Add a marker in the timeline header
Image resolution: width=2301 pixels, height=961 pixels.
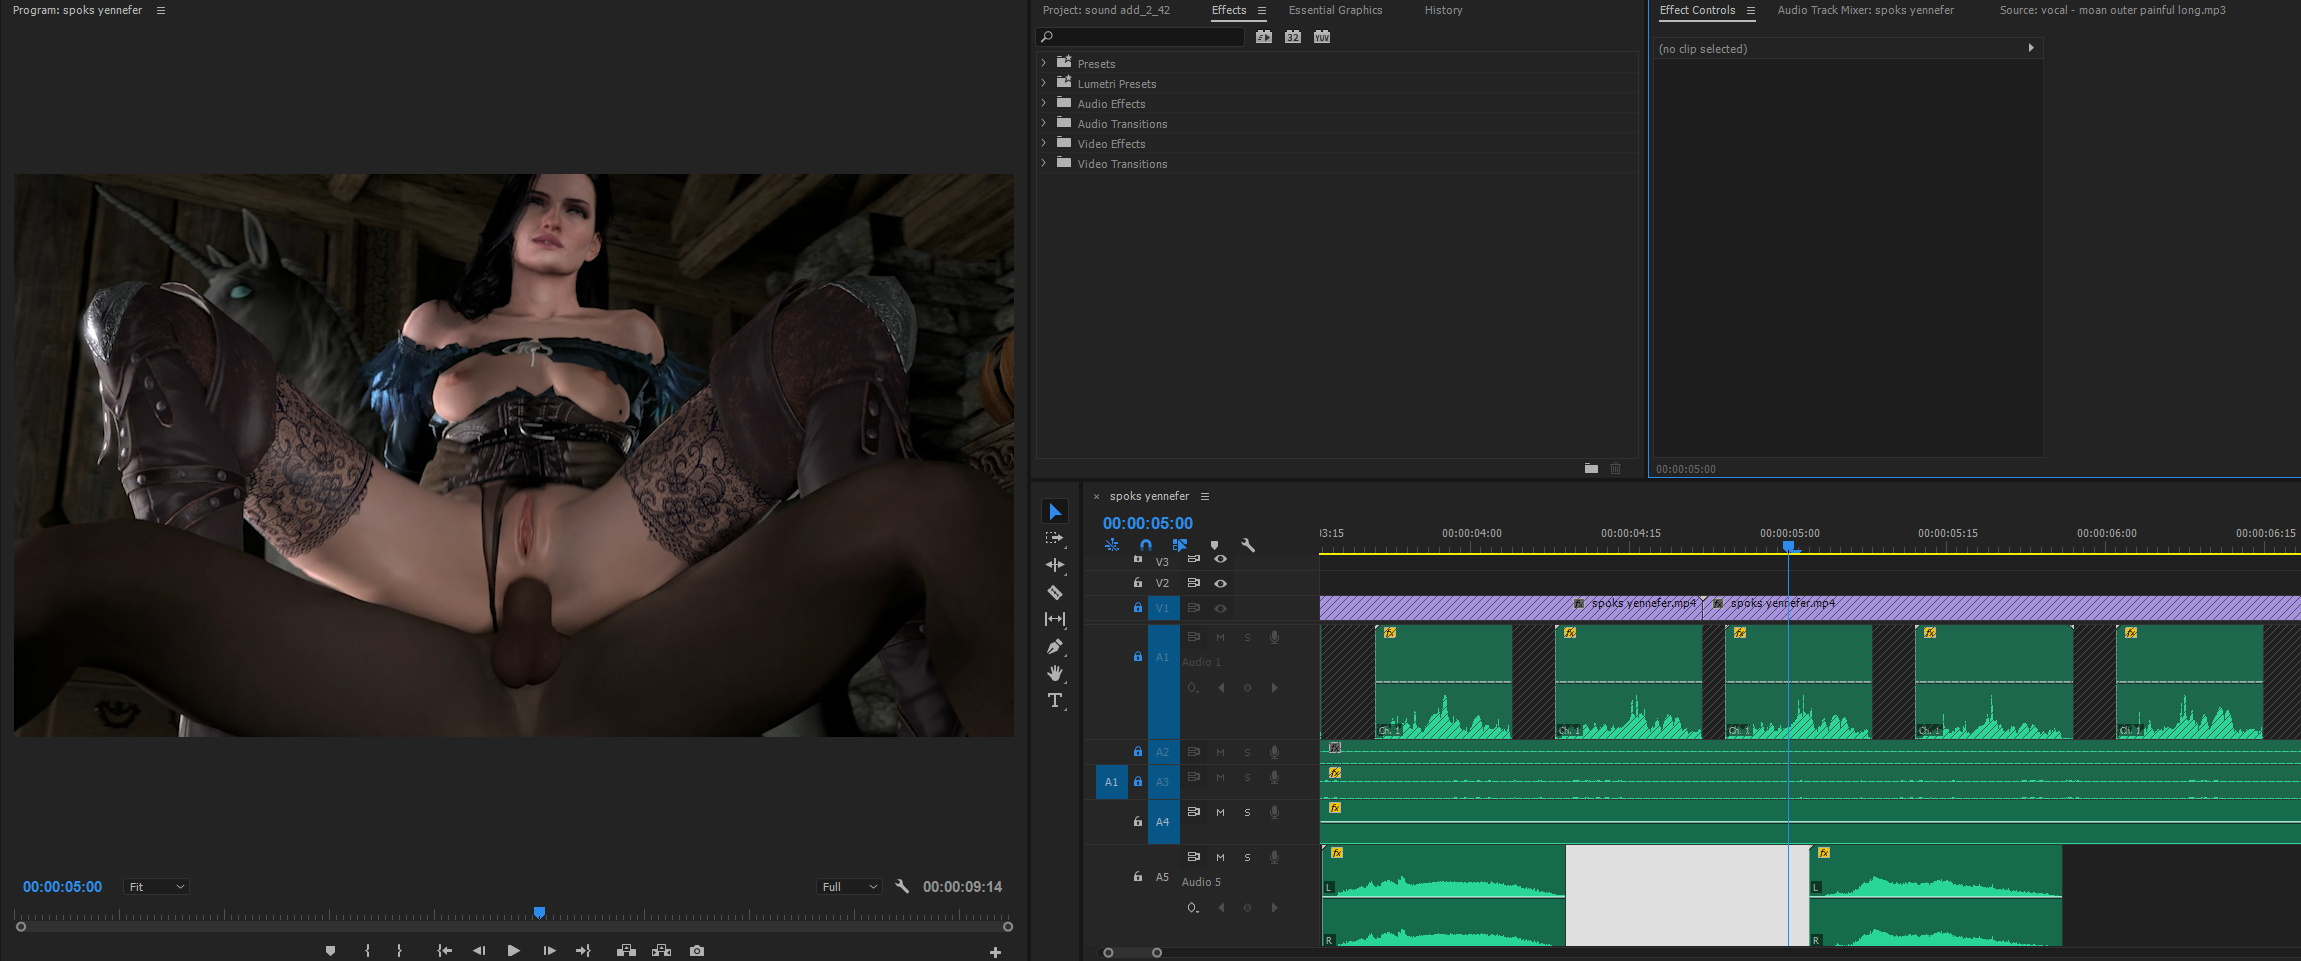point(1214,545)
